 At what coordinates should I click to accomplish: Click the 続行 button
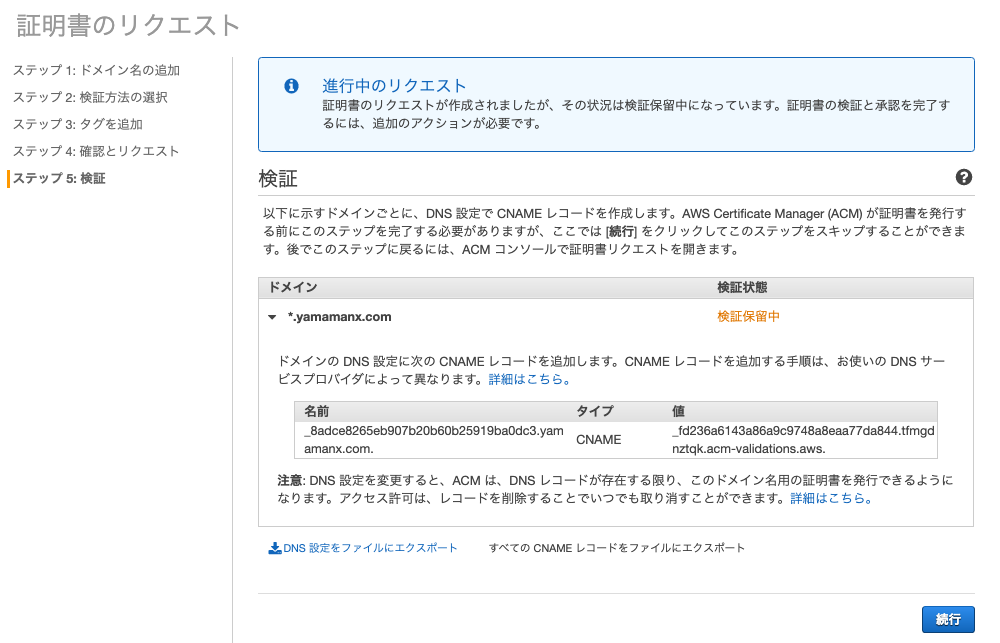click(x=948, y=619)
